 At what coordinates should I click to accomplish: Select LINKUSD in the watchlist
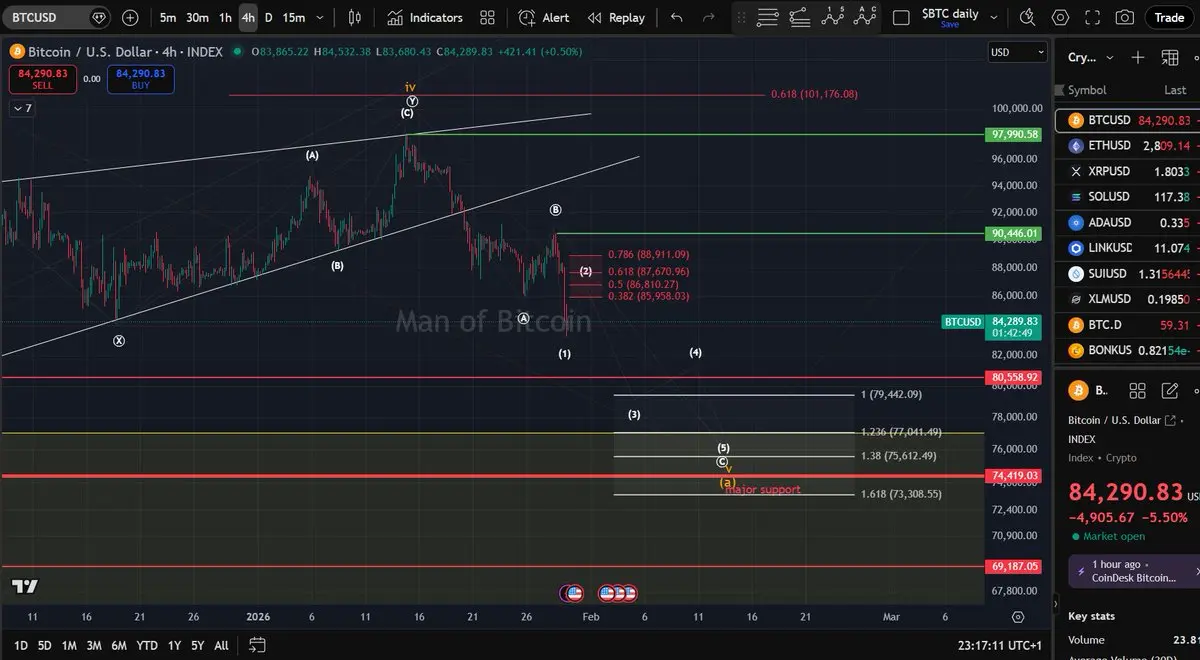[x=1128, y=248]
